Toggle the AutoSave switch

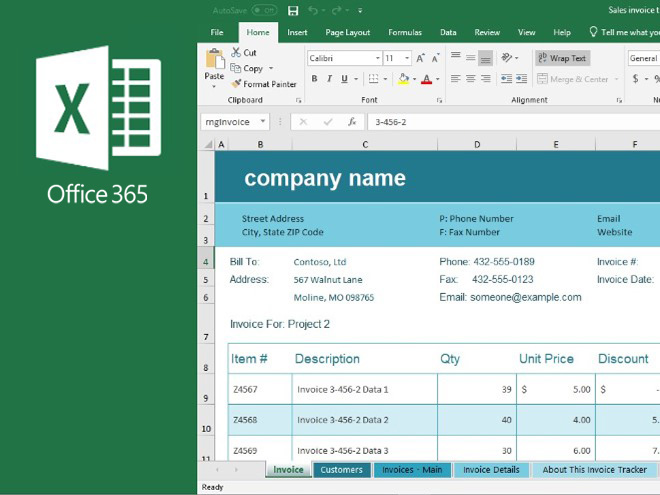coord(265,11)
